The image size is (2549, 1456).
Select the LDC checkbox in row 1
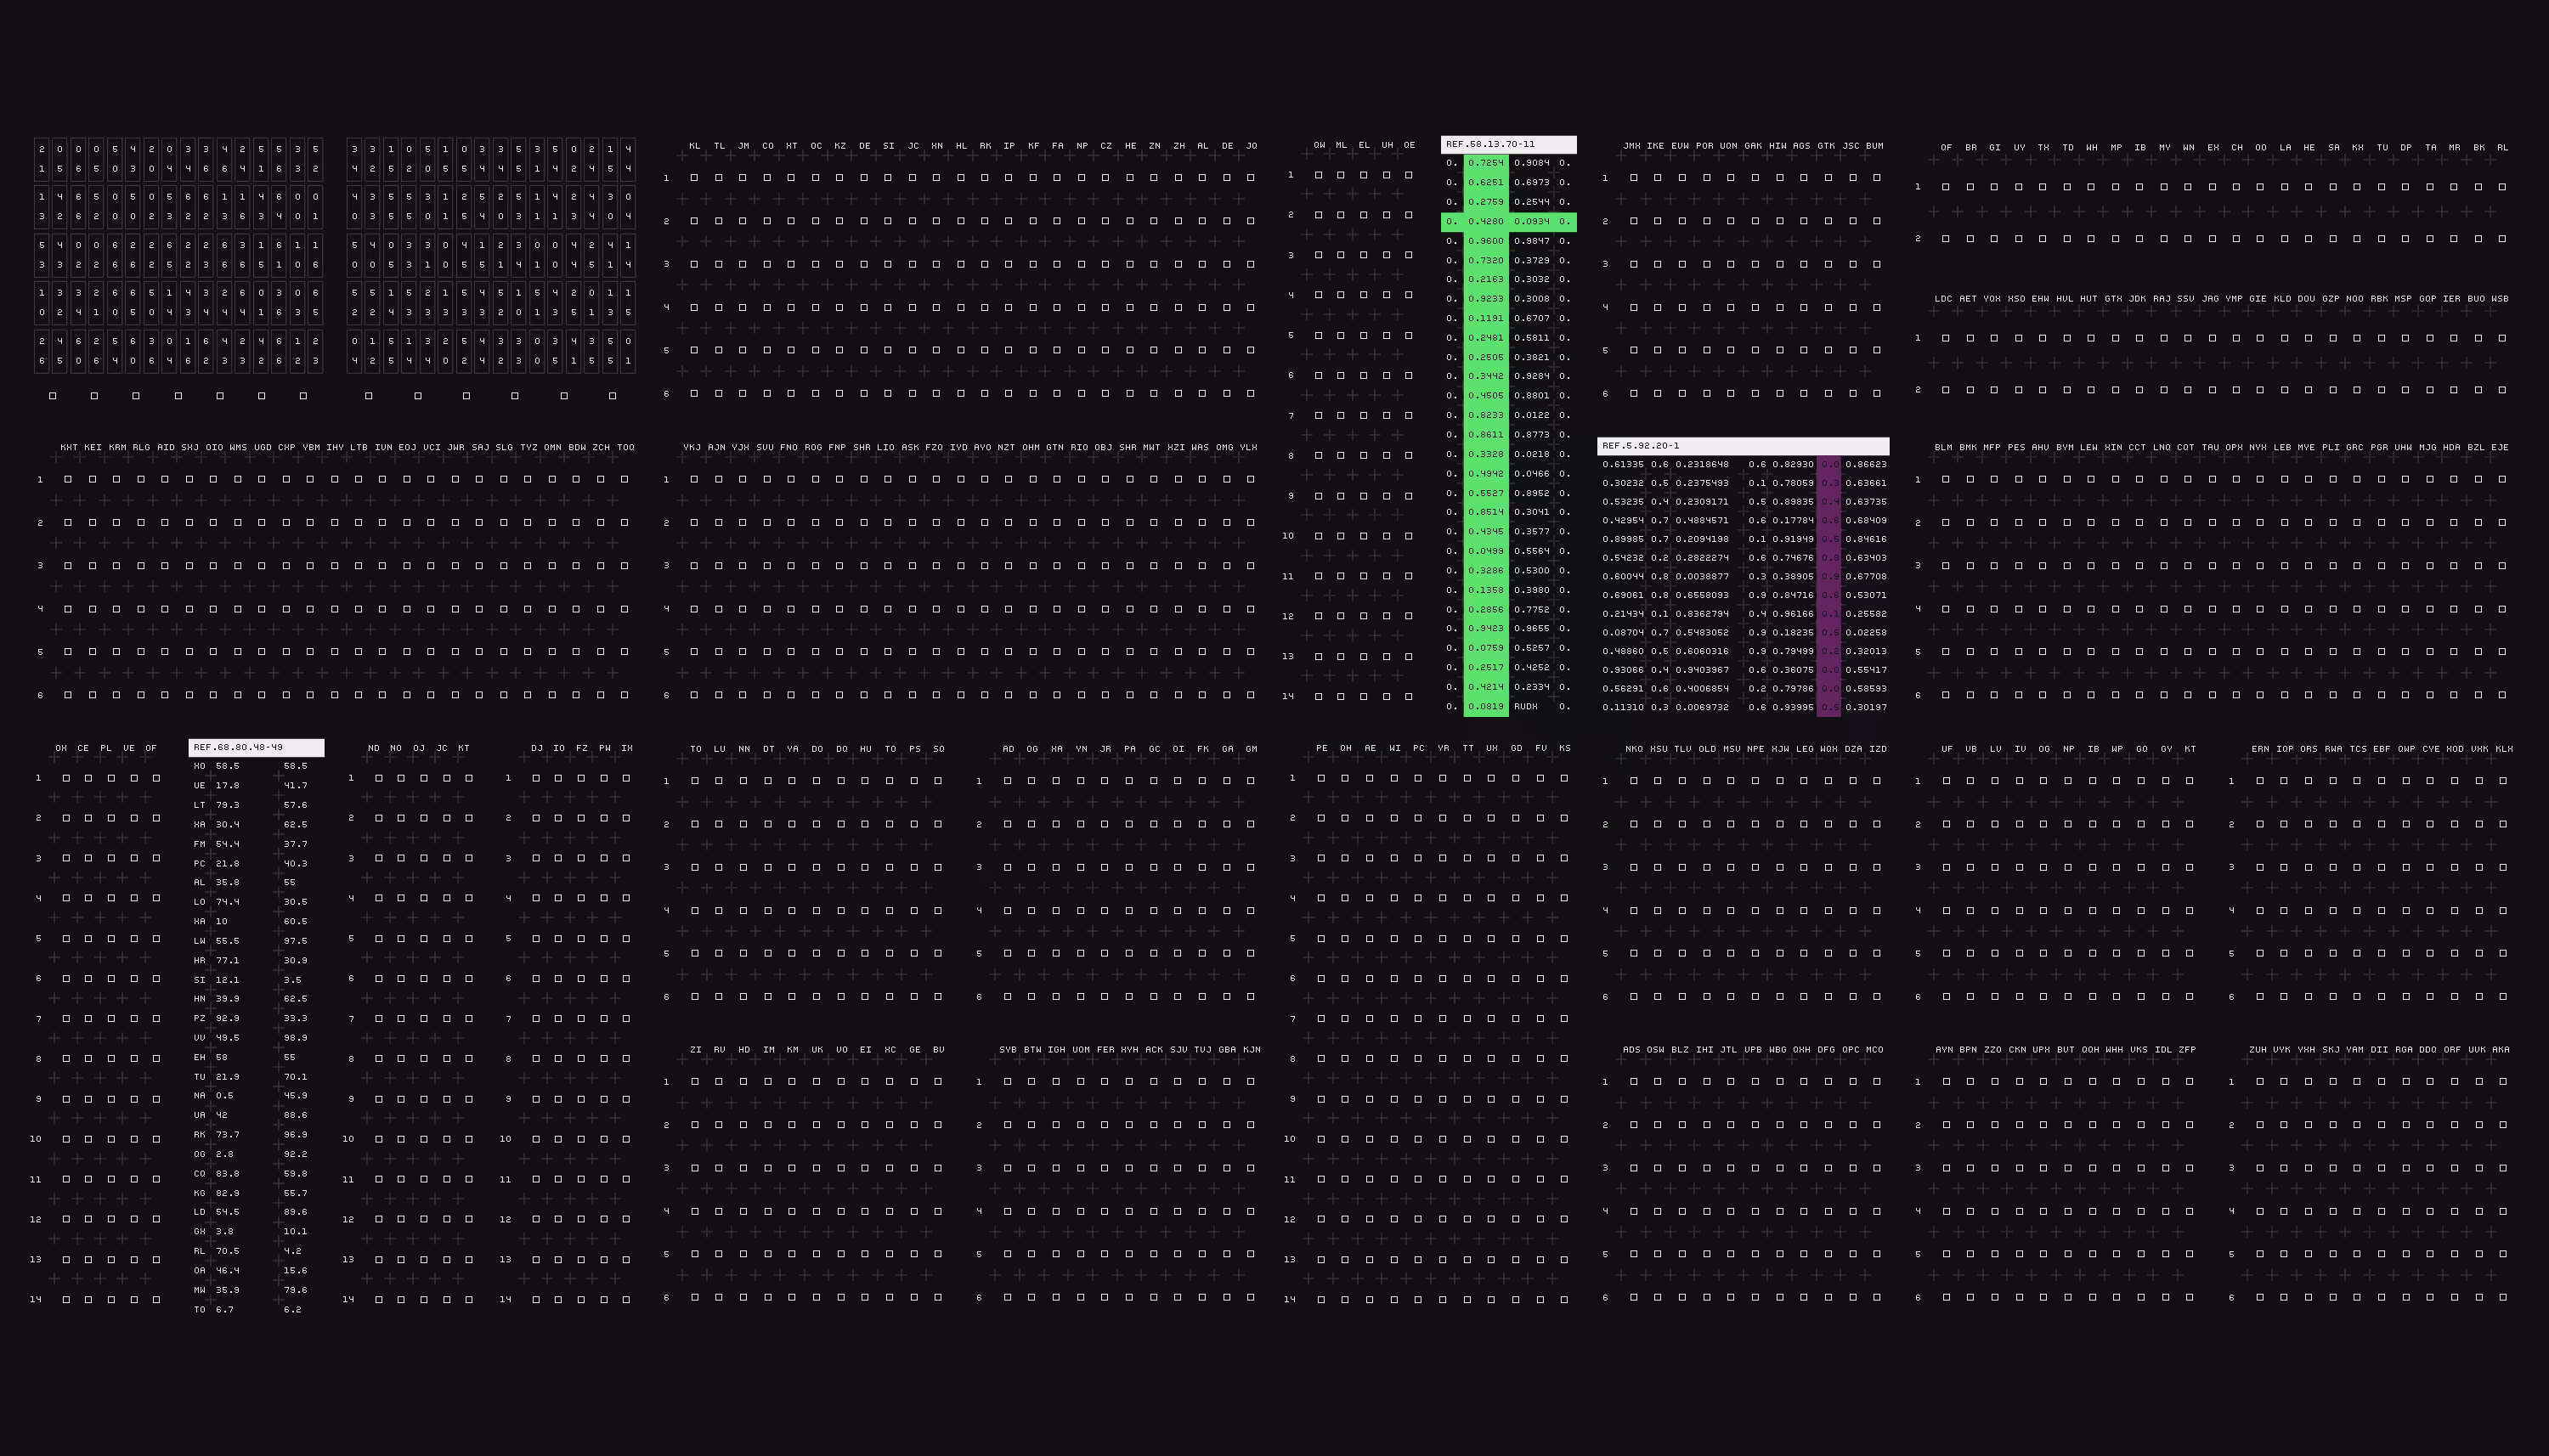[x=1946, y=338]
